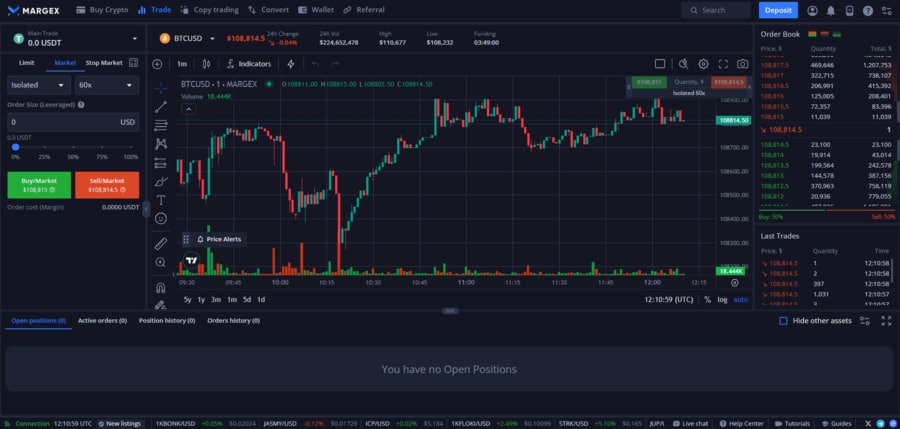
Task: Select the crosshair cursor tool
Action: pos(161,88)
